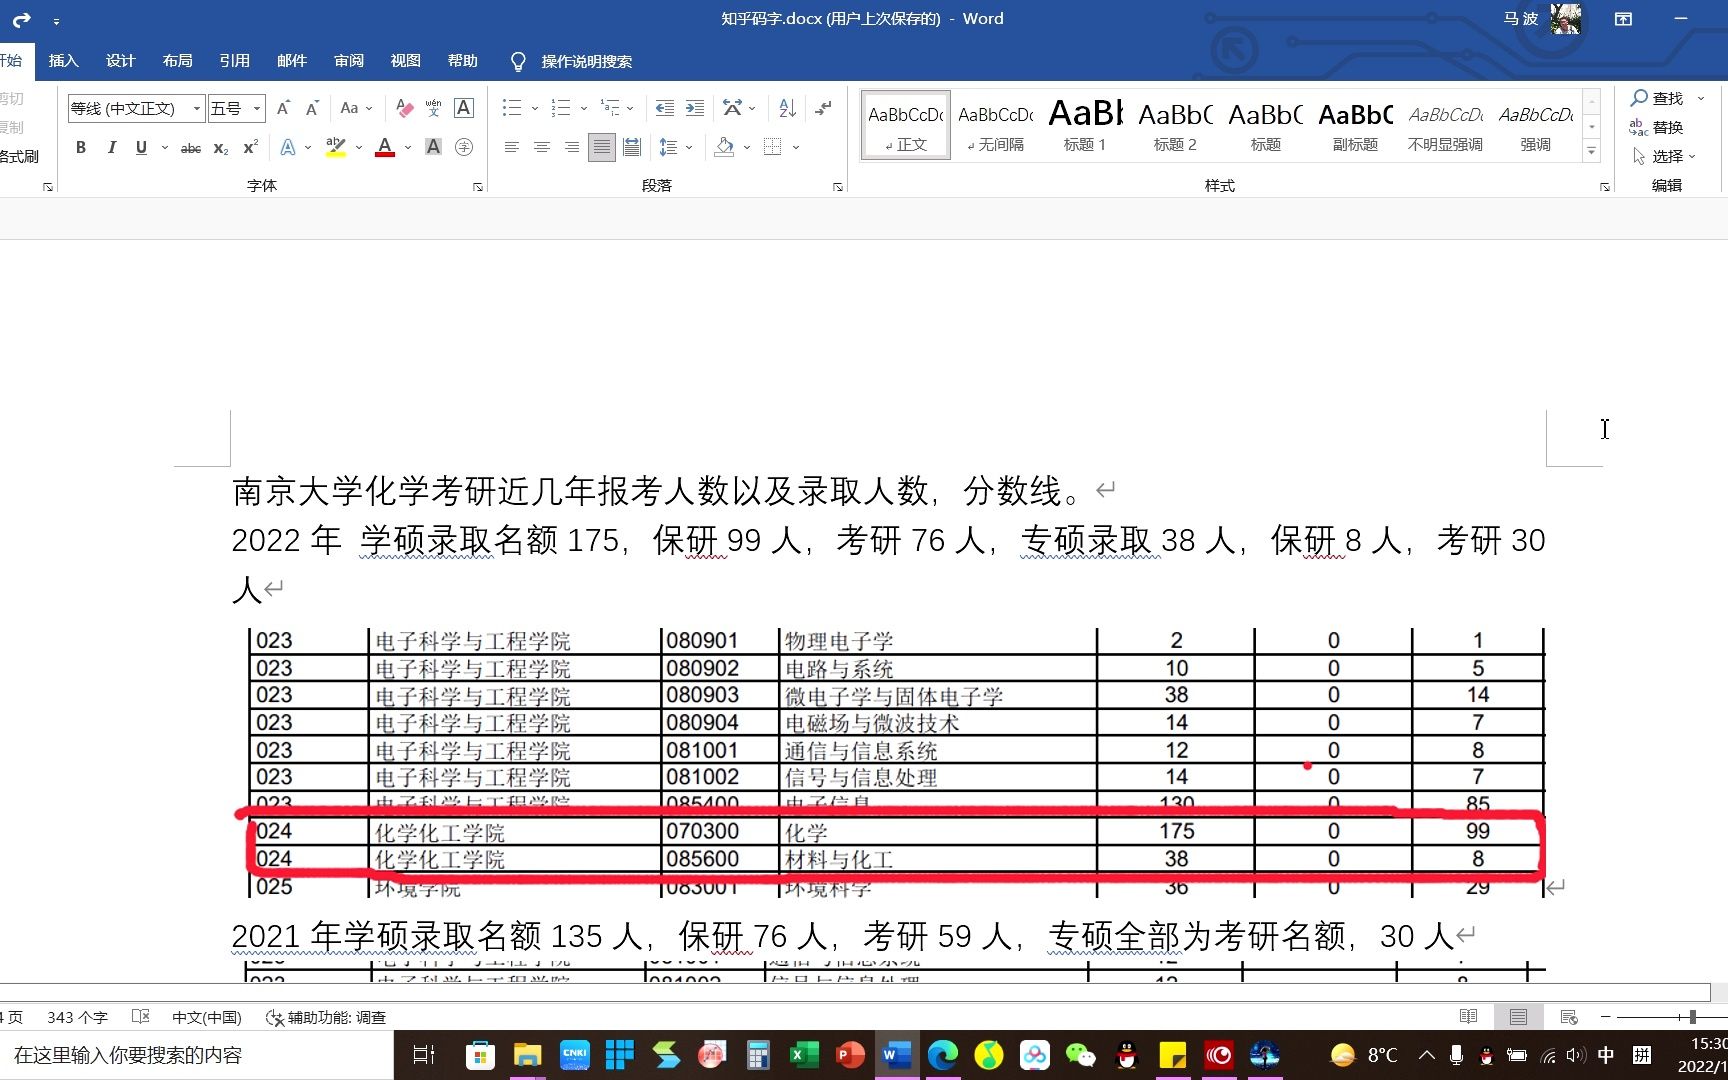The width and height of the screenshot is (1728, 1080).
Task: Toggle bold formatting
Action: [x=81, y=147]
